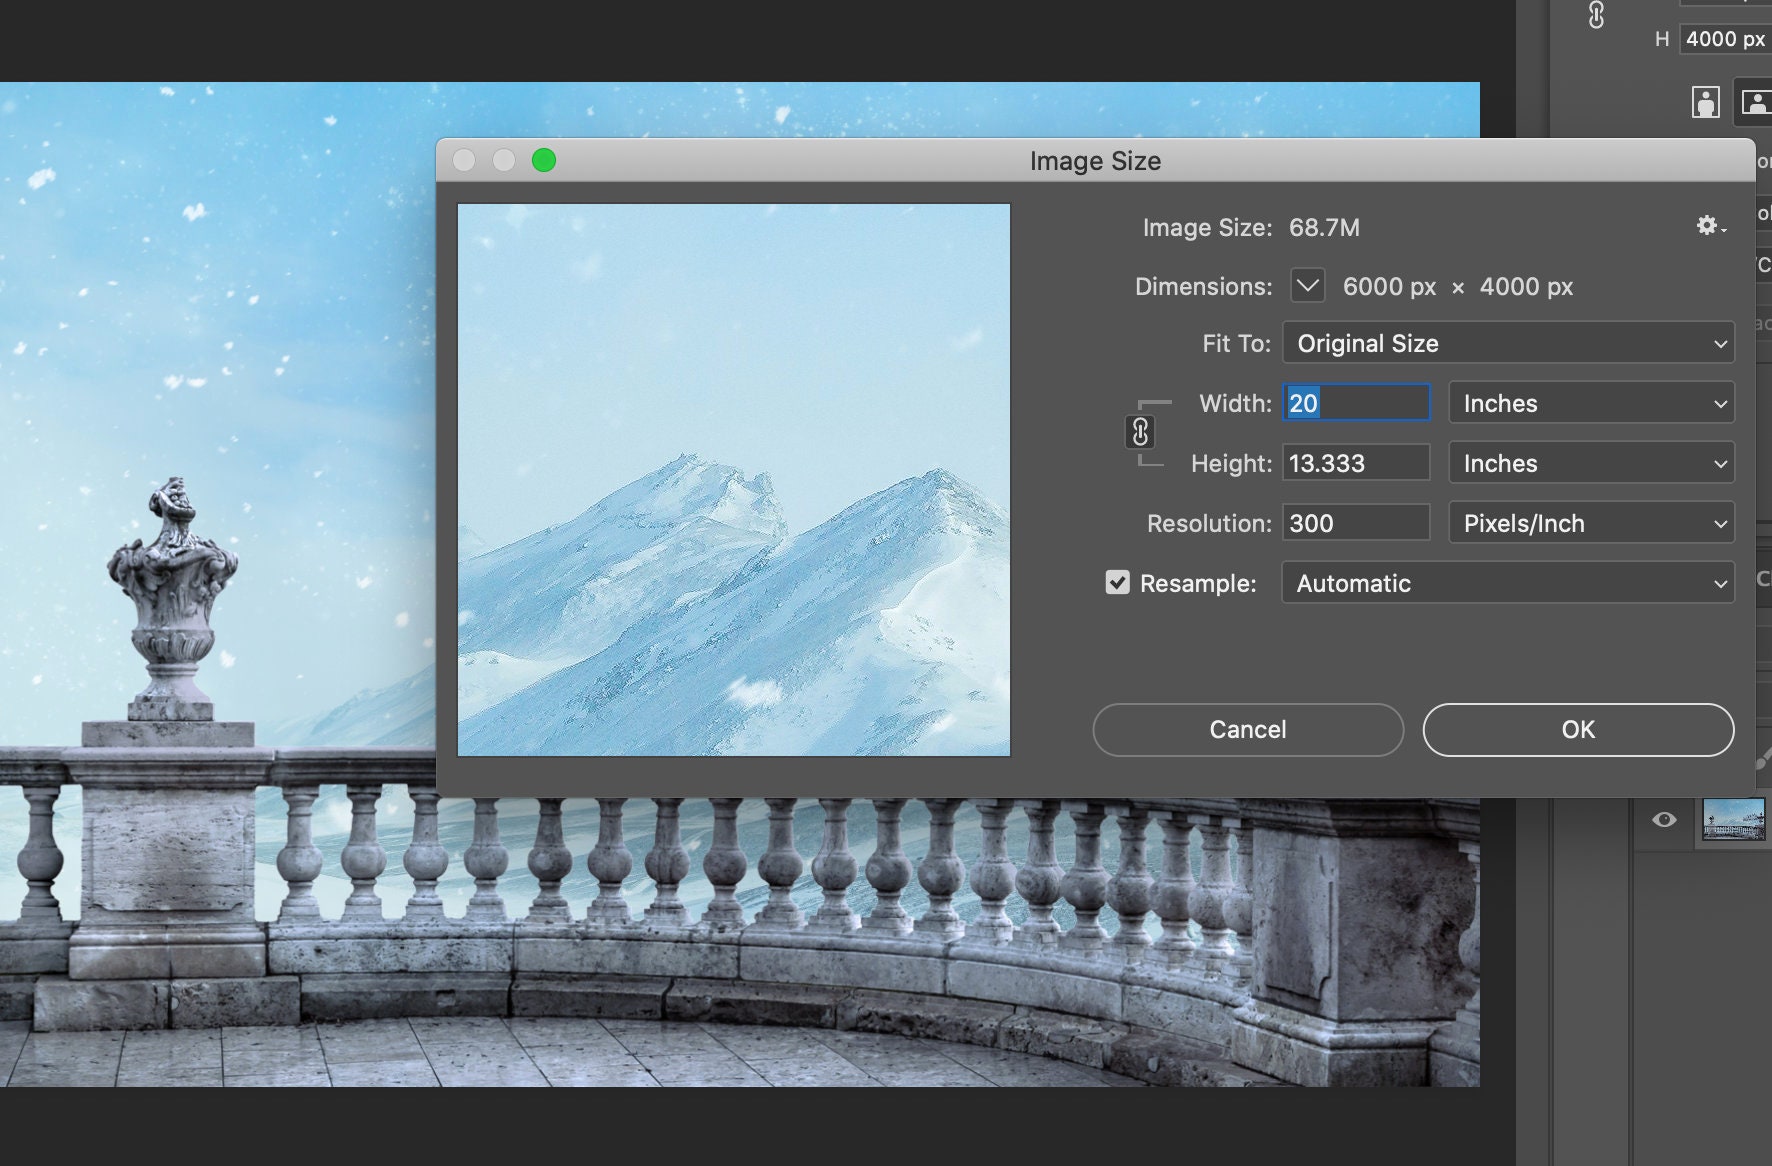The width and height of the screenshot is (1772, 1166).
Task: Click into the Height field showing 13.333
Action: coord(1356,463)
